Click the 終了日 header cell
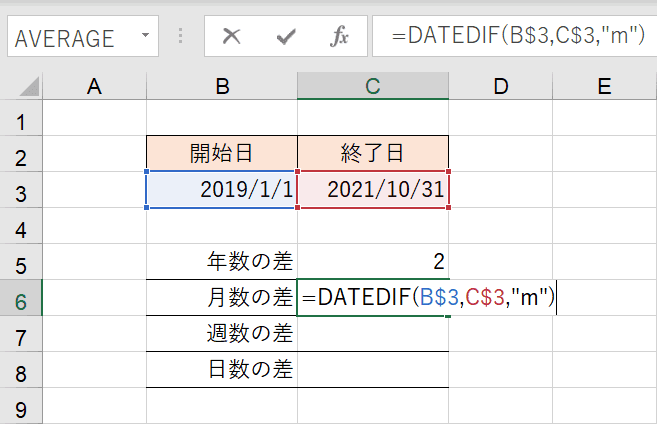Screen dimensions: 657x424 tap(373, 153)
